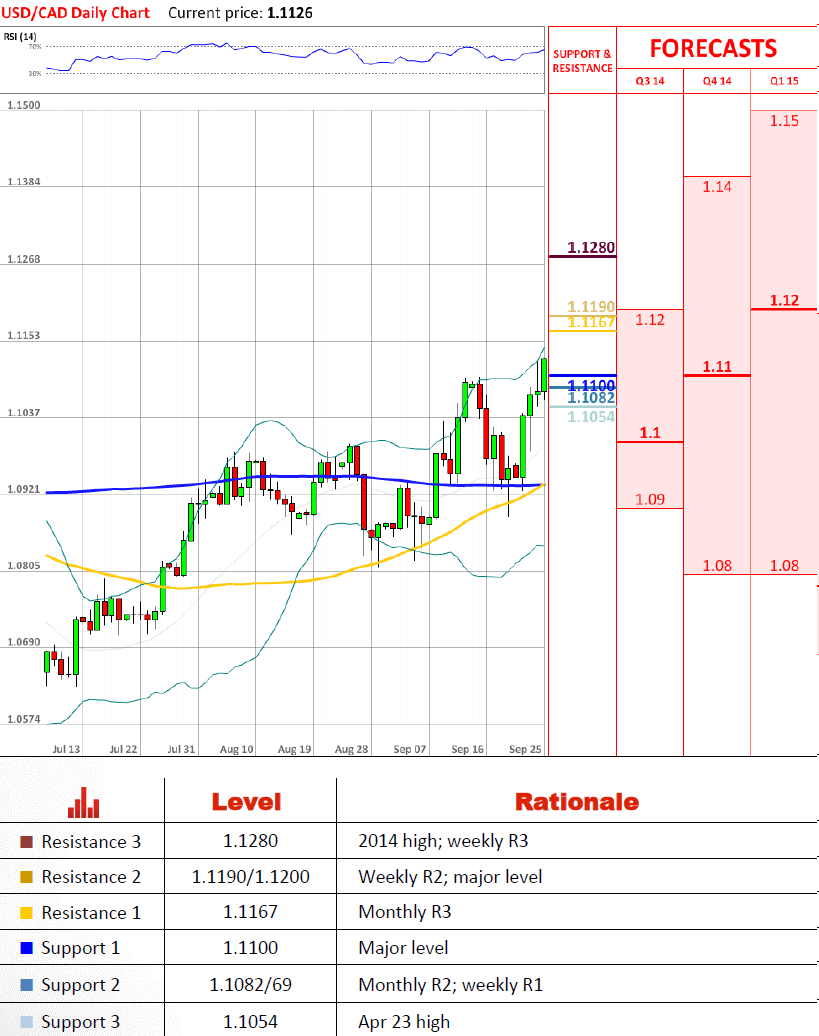Click the gold Resistance 2 color swatch
Viewport: 819px width, 1036px height.
26,877
